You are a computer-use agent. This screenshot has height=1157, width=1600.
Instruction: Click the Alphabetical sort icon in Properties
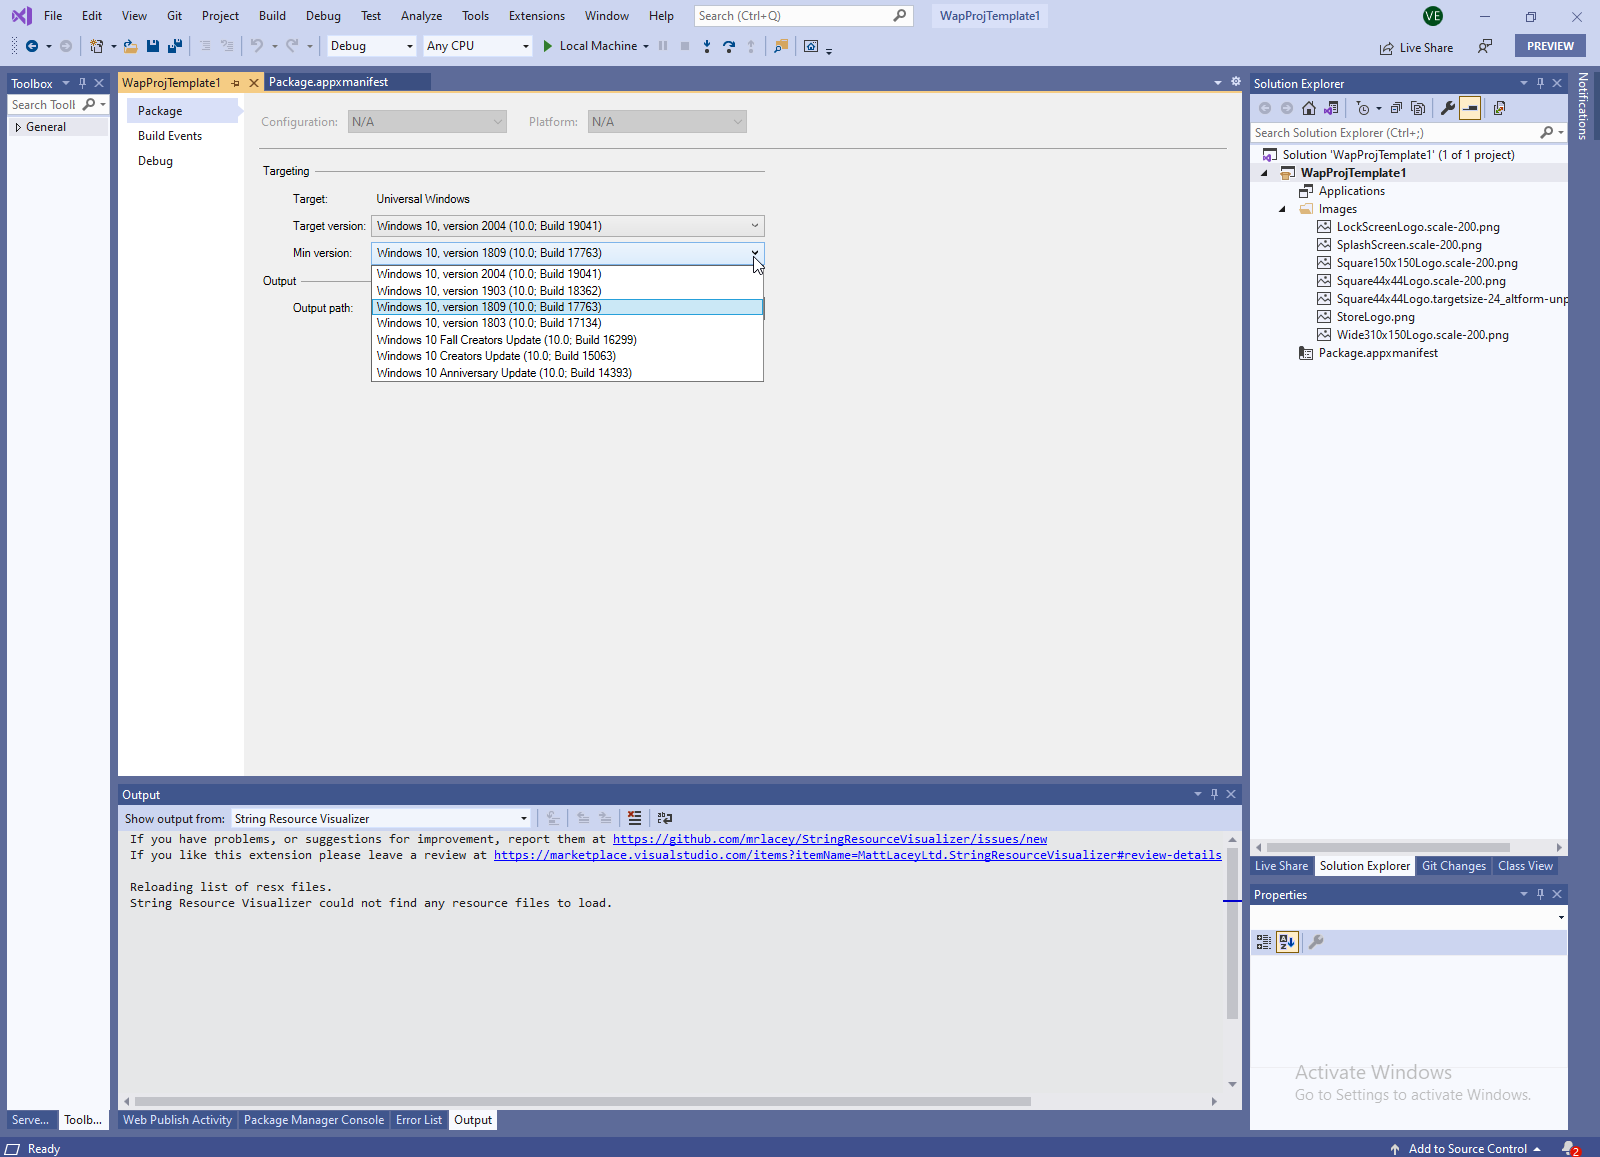pos(1287,942)
